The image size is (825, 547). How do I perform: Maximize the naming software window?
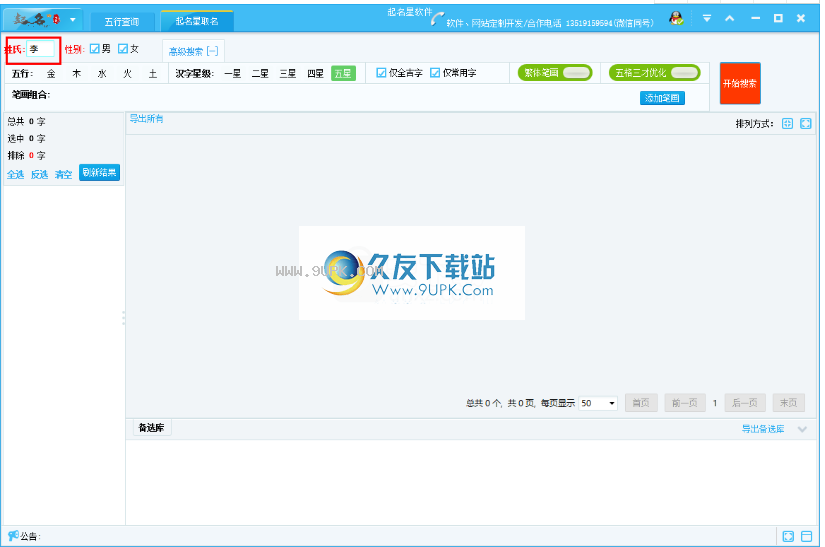[778, 18]
